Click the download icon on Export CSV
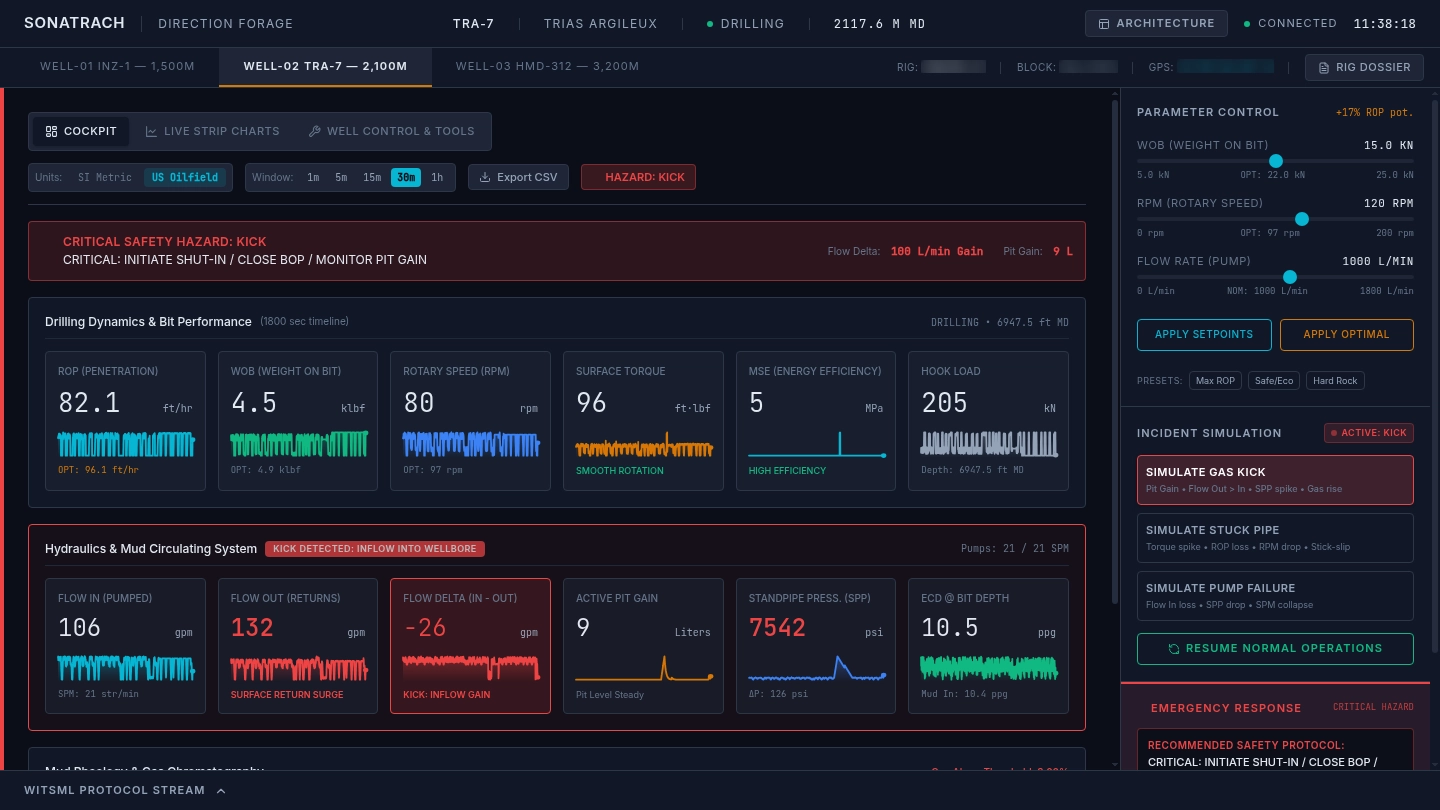 486,177
